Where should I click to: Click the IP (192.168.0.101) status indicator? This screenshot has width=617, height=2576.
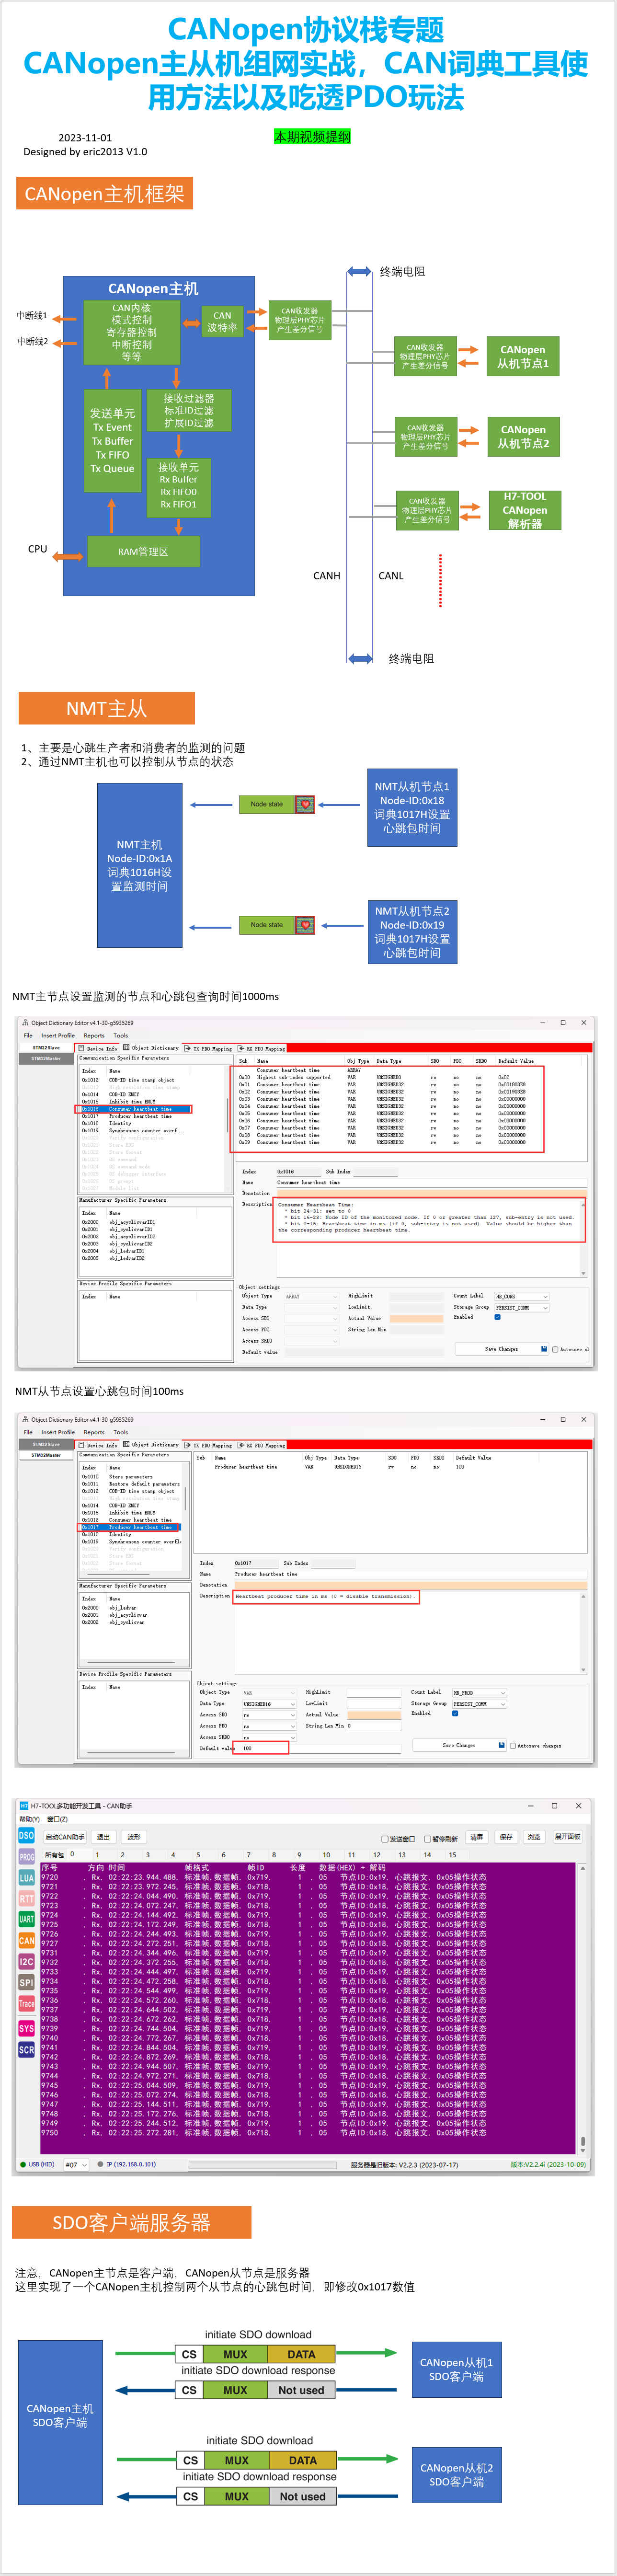click(126, 2165)
